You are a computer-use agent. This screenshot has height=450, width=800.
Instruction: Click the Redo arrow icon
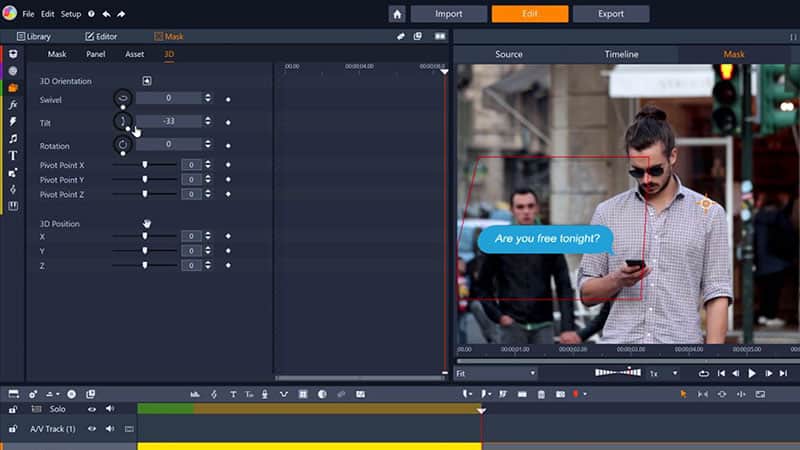(121, 15)
